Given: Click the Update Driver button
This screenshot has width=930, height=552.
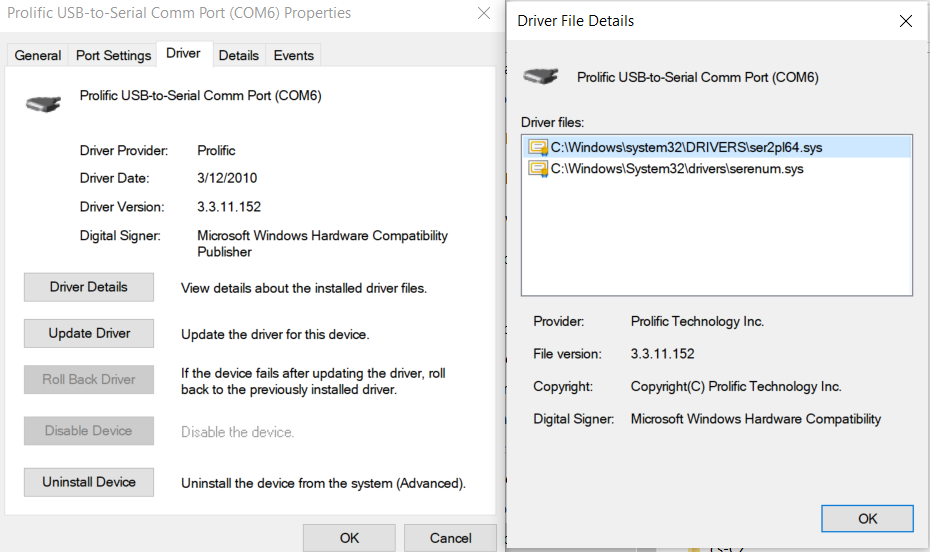Looking at the screenshot, I should tap(89, 333).
